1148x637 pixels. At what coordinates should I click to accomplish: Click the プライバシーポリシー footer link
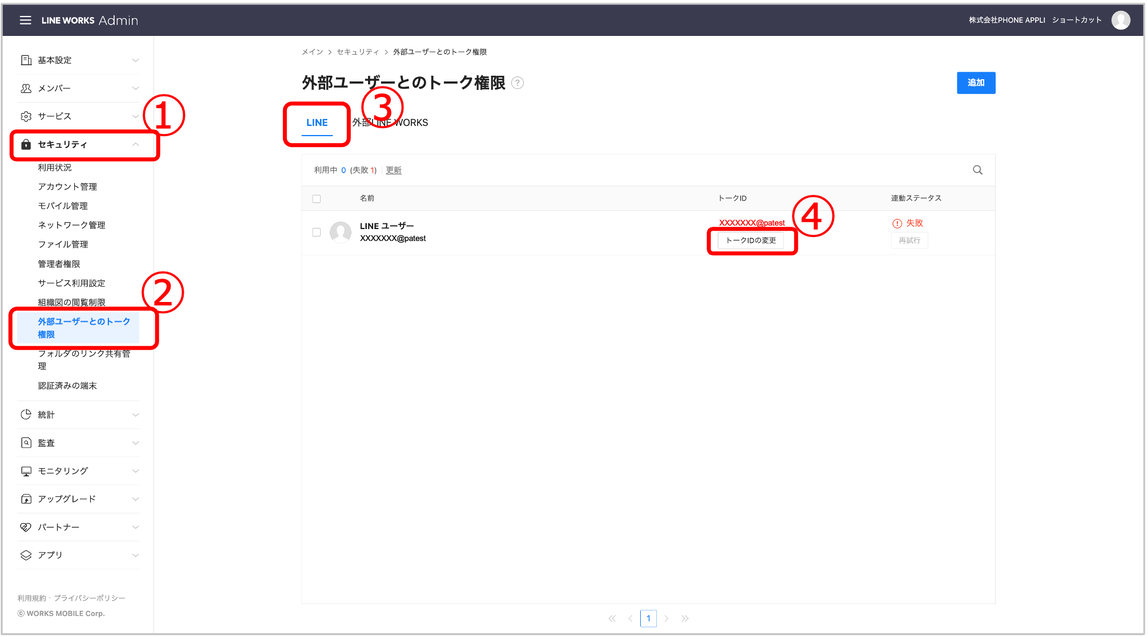click(89, 598)
